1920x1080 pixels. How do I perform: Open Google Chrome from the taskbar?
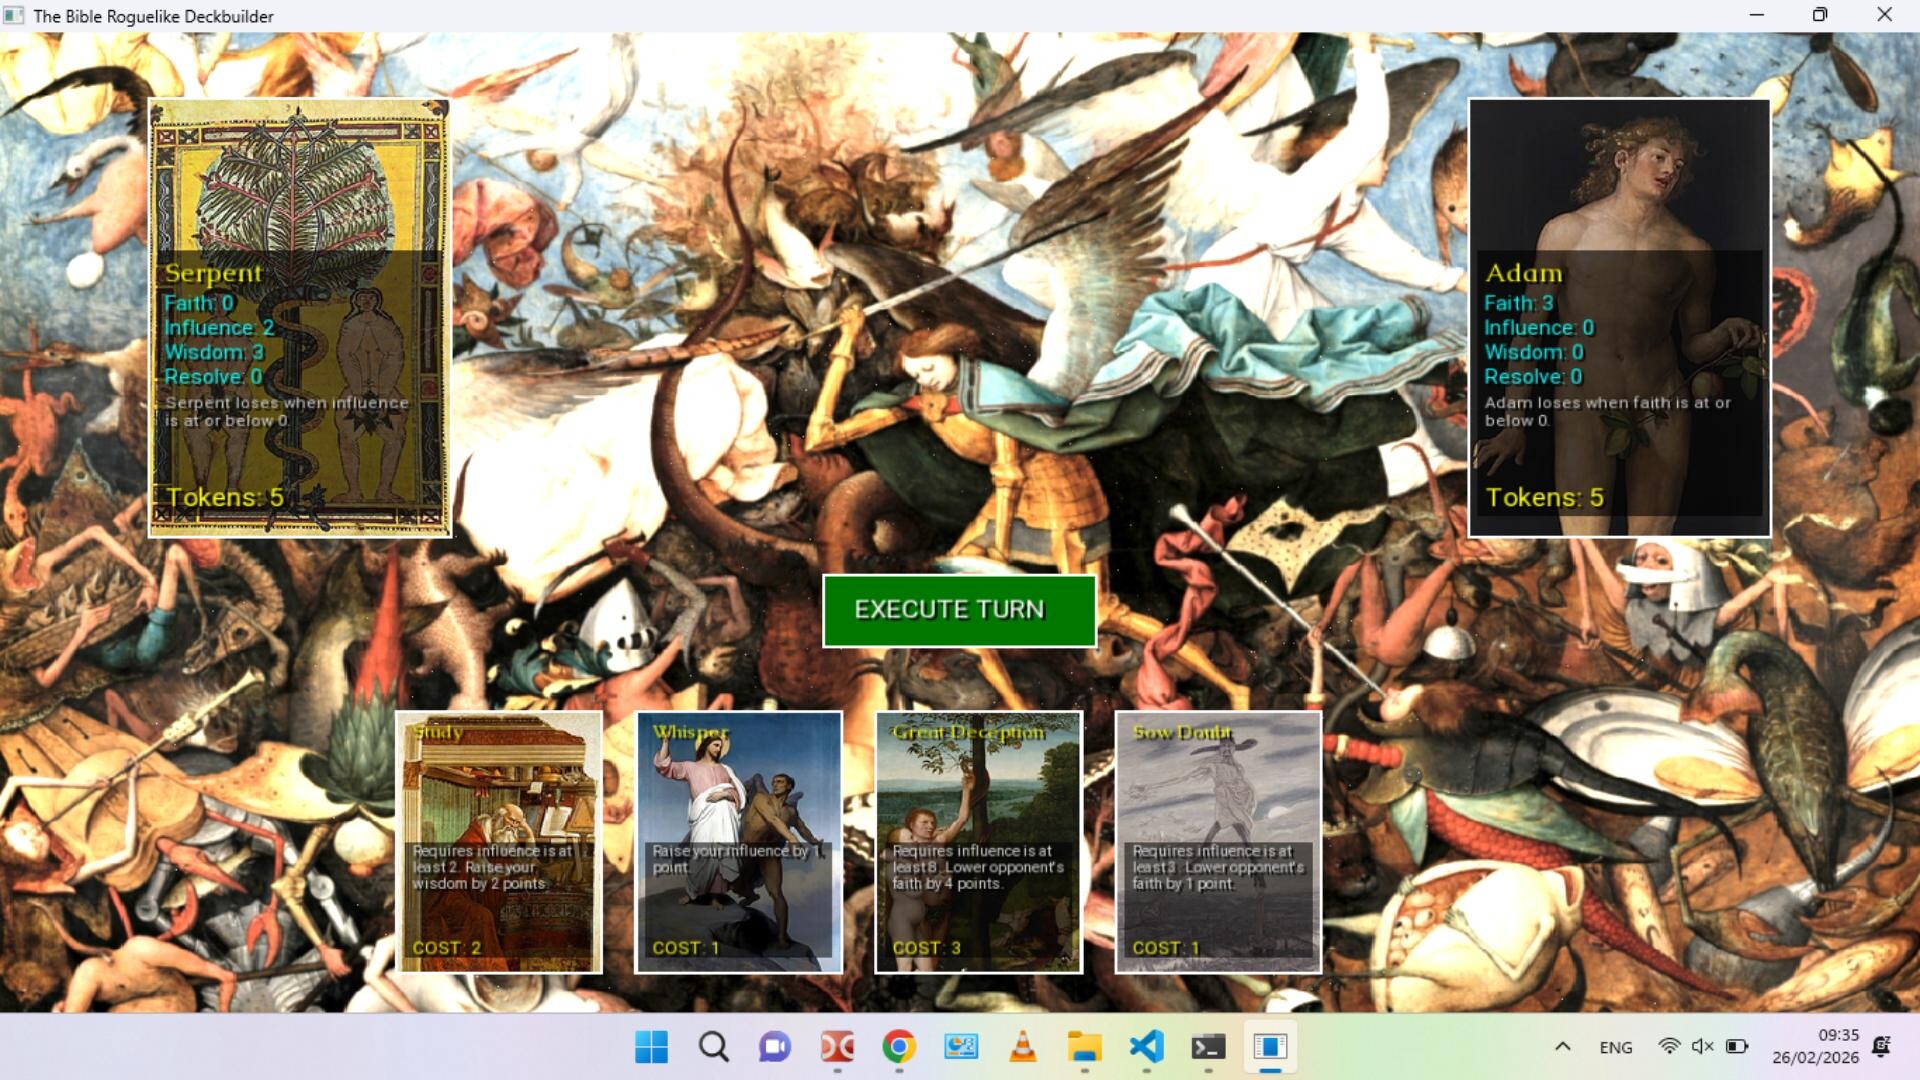click(x=899, y=1047)
